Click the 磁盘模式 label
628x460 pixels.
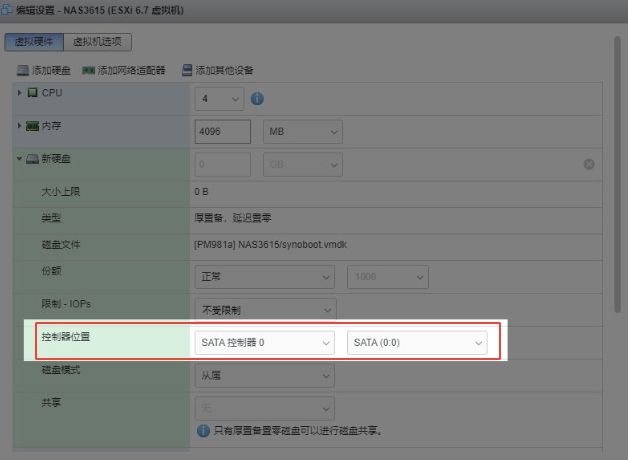point(61,370)
